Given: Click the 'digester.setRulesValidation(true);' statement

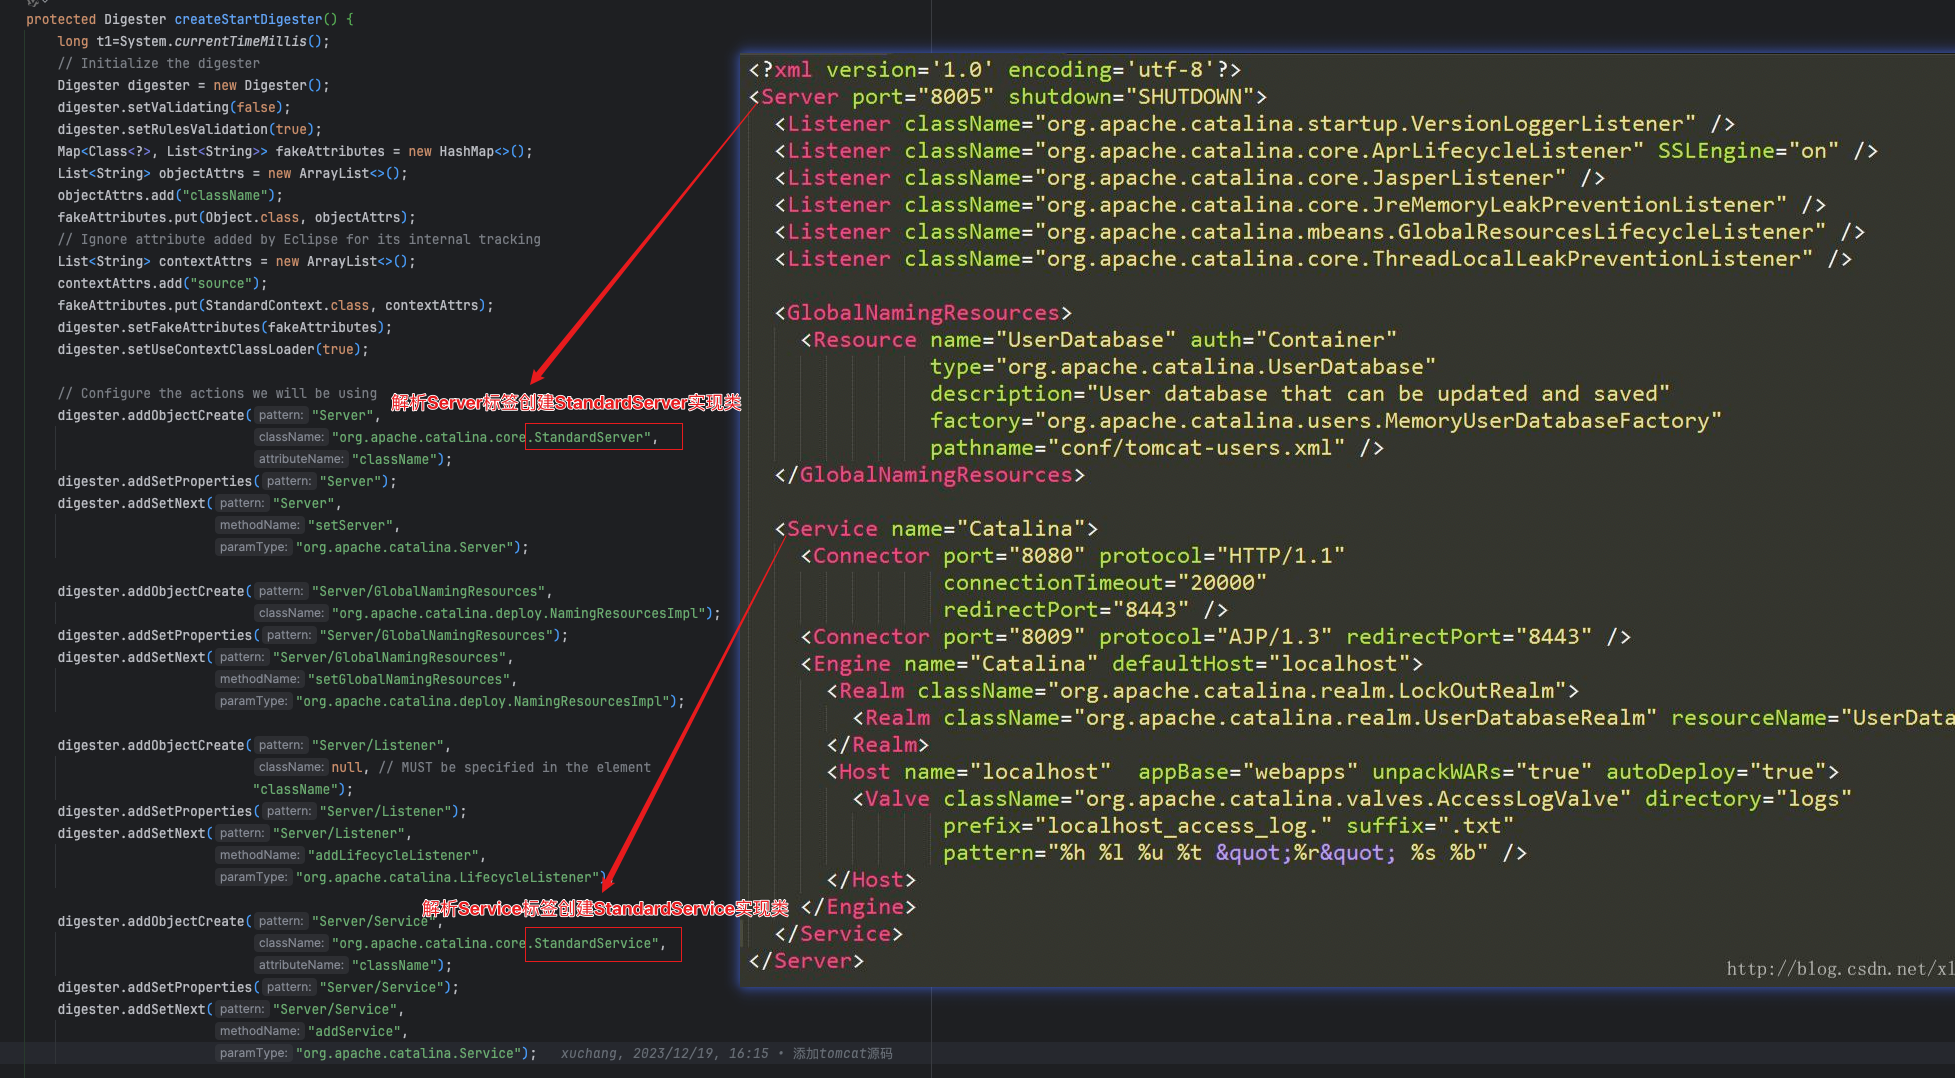Looking at the screenshot, I should coord(189,129).
